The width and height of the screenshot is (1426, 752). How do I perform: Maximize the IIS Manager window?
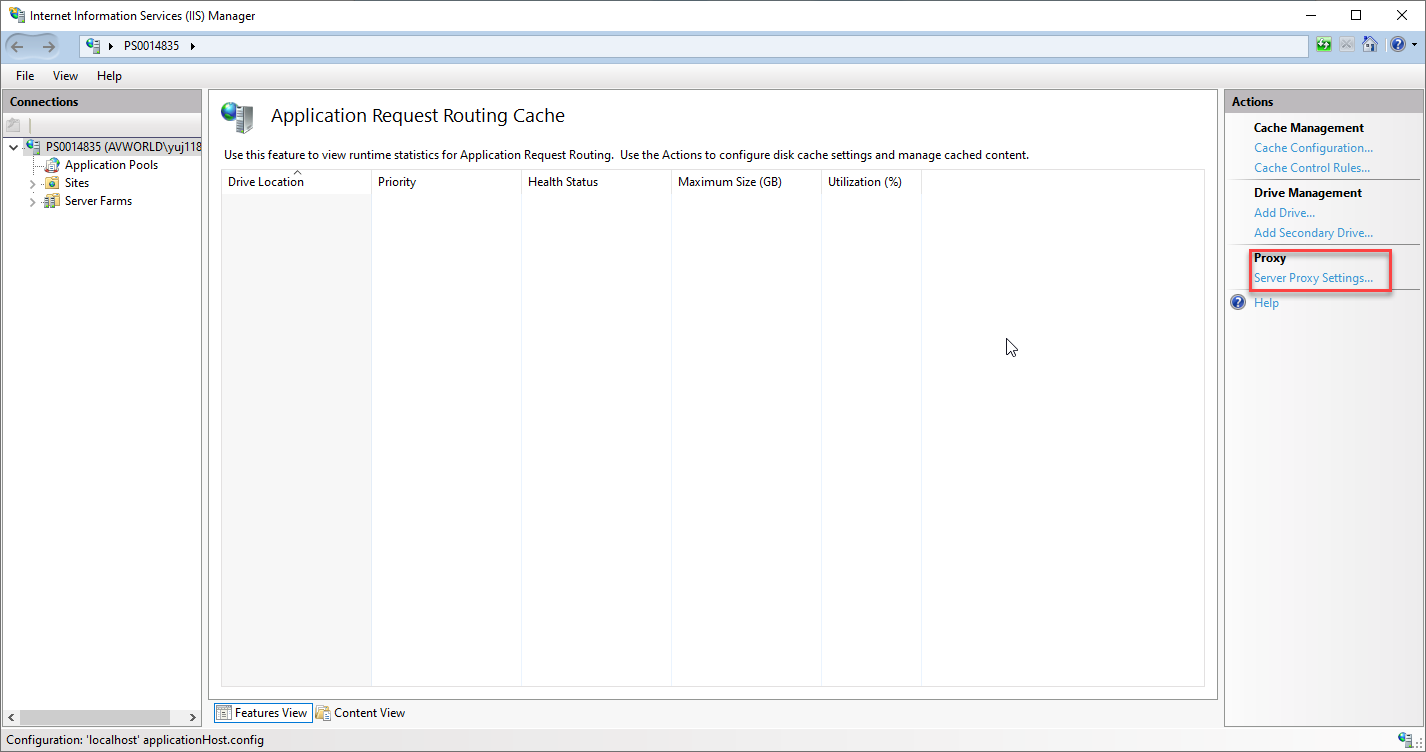1356,15
